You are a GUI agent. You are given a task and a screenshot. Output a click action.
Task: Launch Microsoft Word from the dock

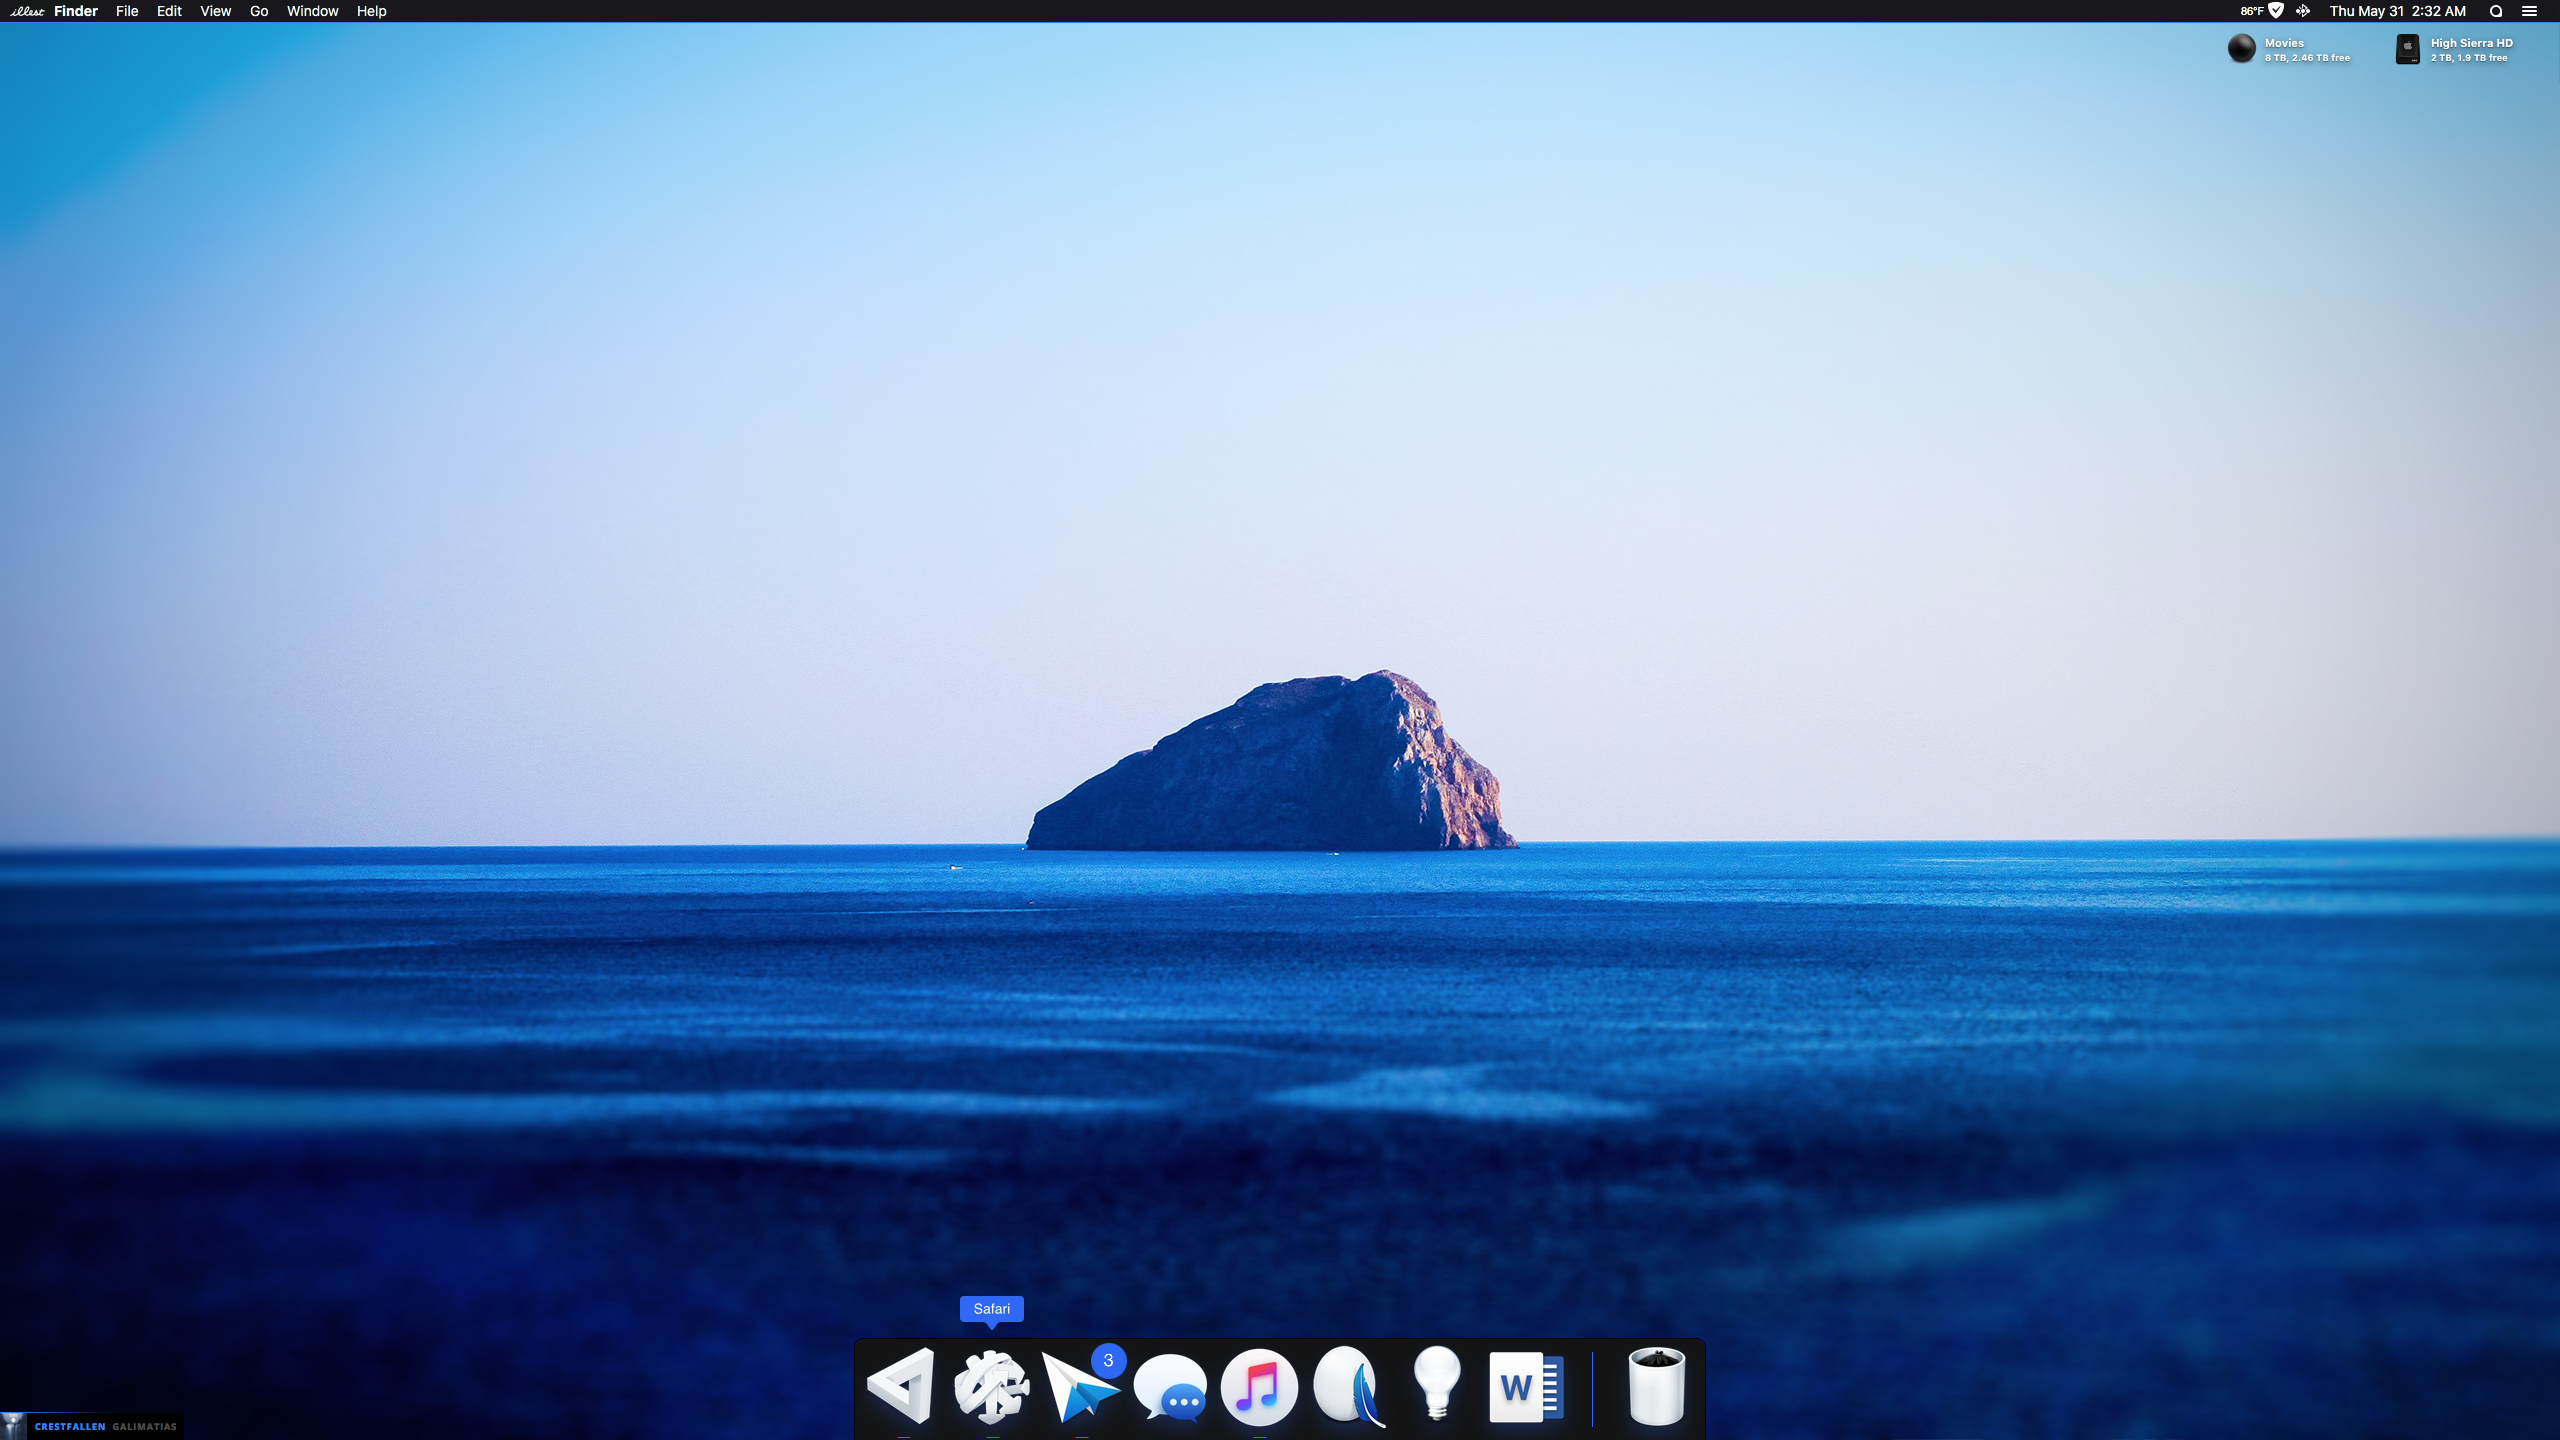pos(1526,1387)
